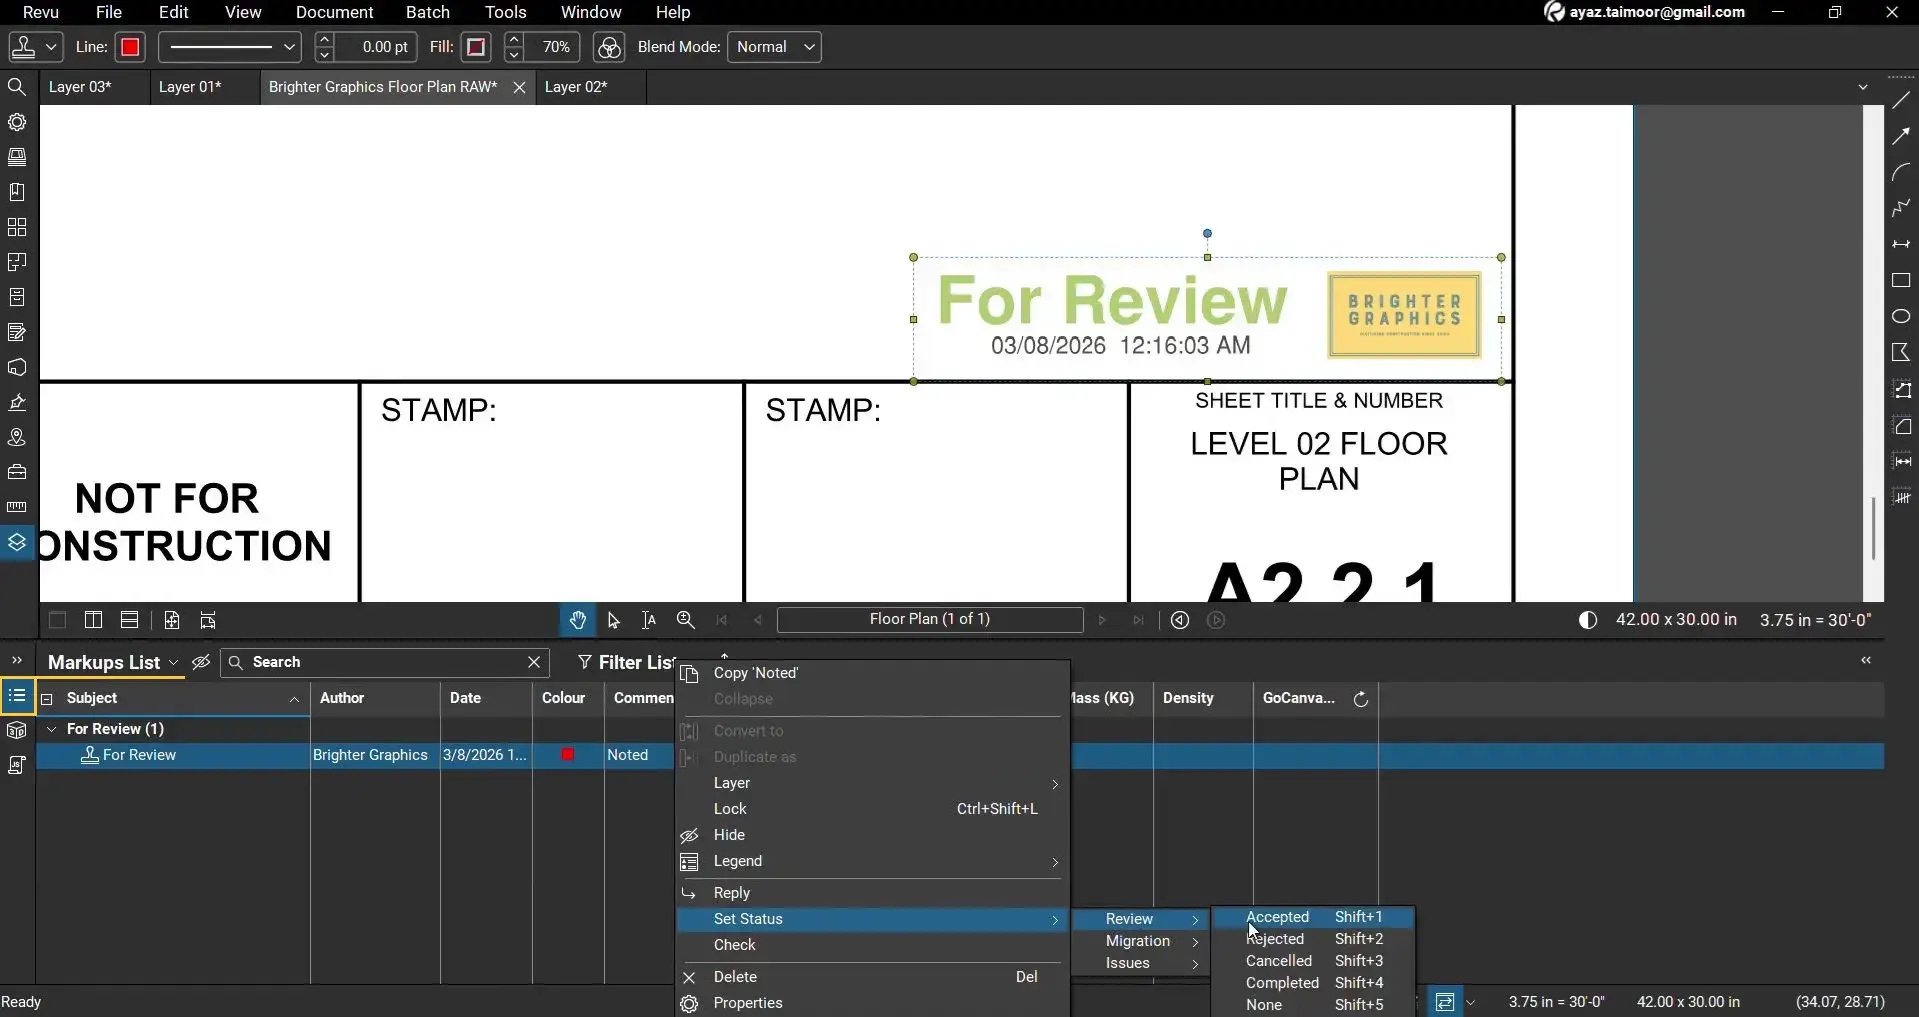Viewport: 1919px width, 1017px height.
Task: Toggle collapse-all box in Subject header
Action: pyautogui.click(x=46, y=699)
